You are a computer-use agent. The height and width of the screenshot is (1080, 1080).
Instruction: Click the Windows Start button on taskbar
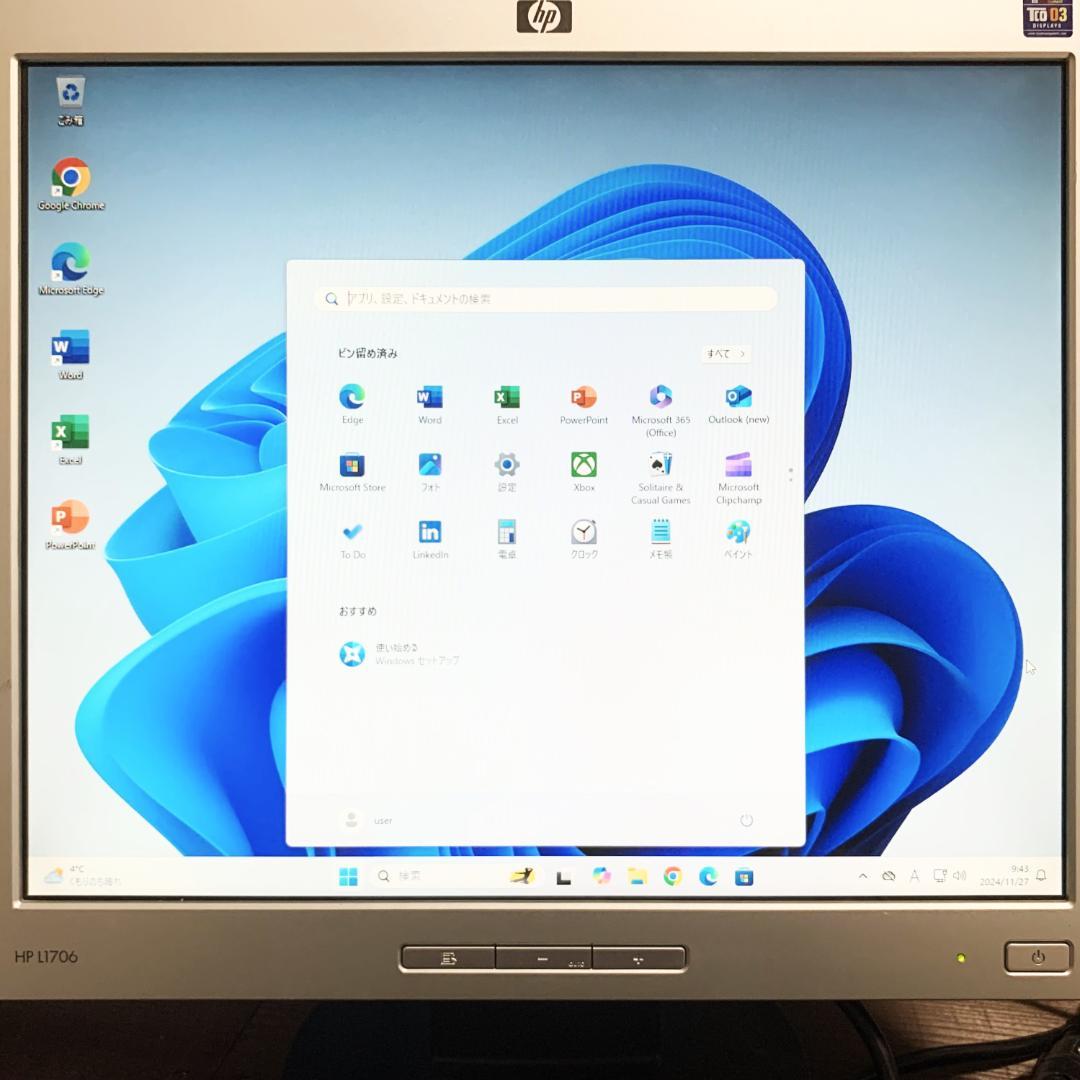coord(349,876)
